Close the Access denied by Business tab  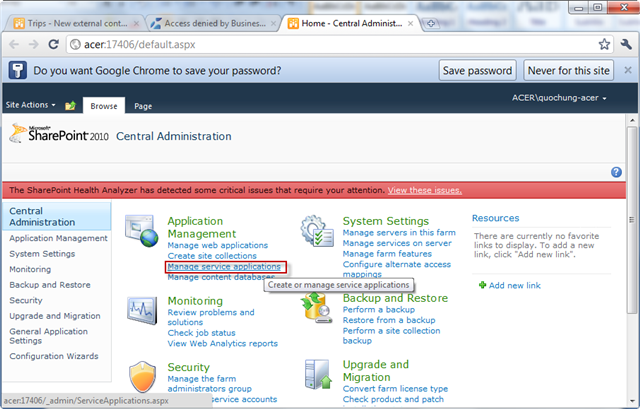(x=274, y=24)
